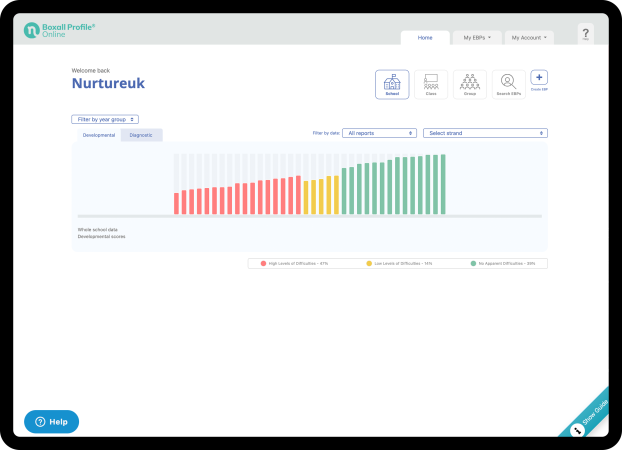Click the tallest green bar in chart
This screenshot has height=450, width=622.
443,184
